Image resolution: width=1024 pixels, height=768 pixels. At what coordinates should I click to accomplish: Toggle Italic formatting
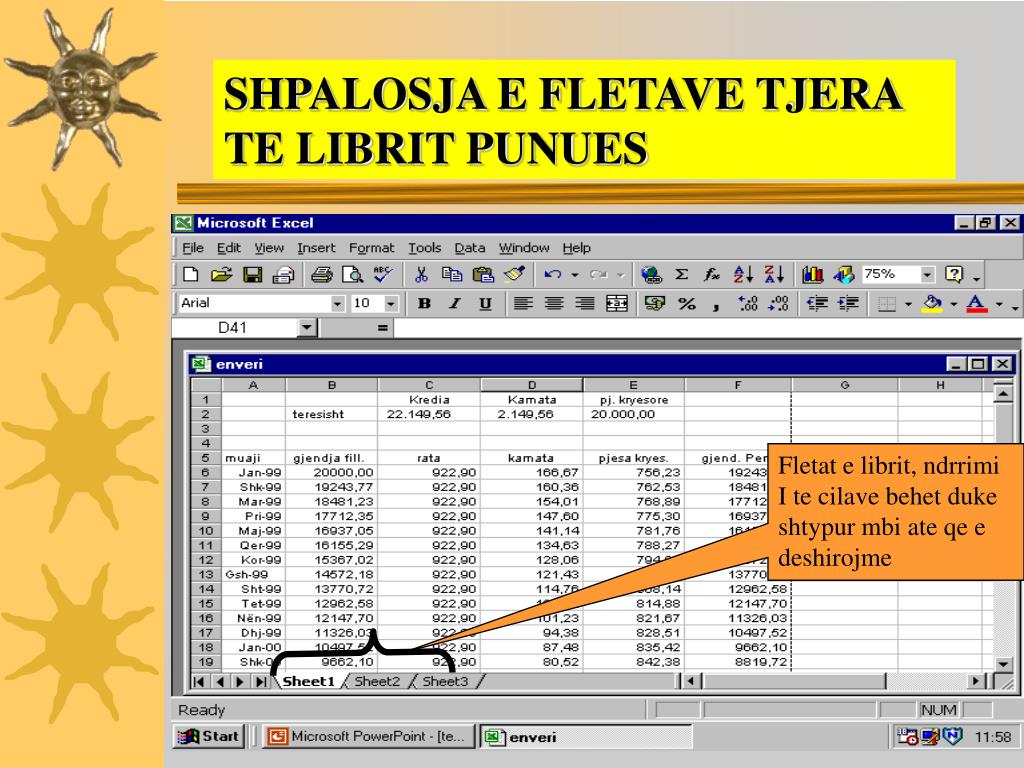tap(455, 303)
